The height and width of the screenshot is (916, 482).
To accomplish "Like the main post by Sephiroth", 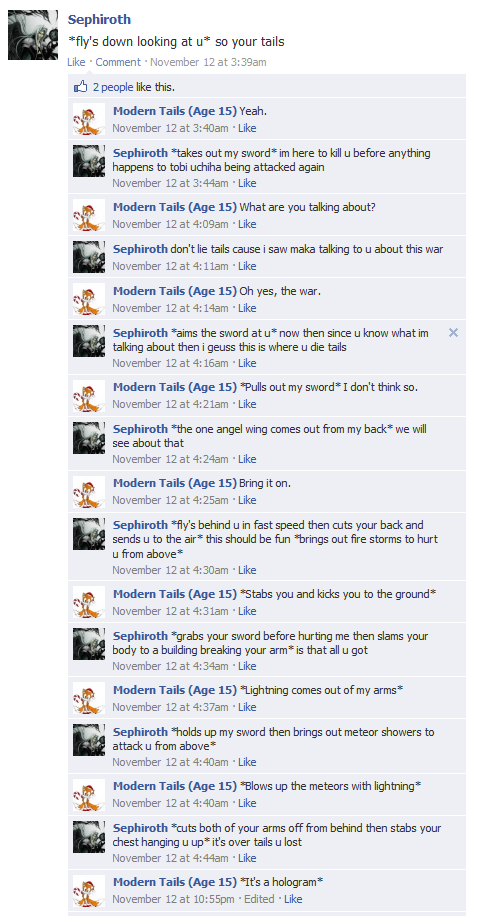I will click(76, 62).
